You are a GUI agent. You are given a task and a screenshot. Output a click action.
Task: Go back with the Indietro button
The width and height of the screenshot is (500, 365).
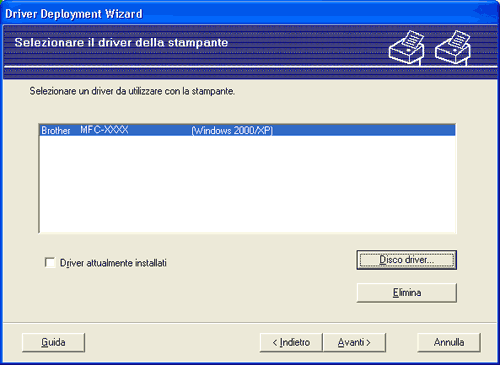pyautogui.click(x=291, y=342)
